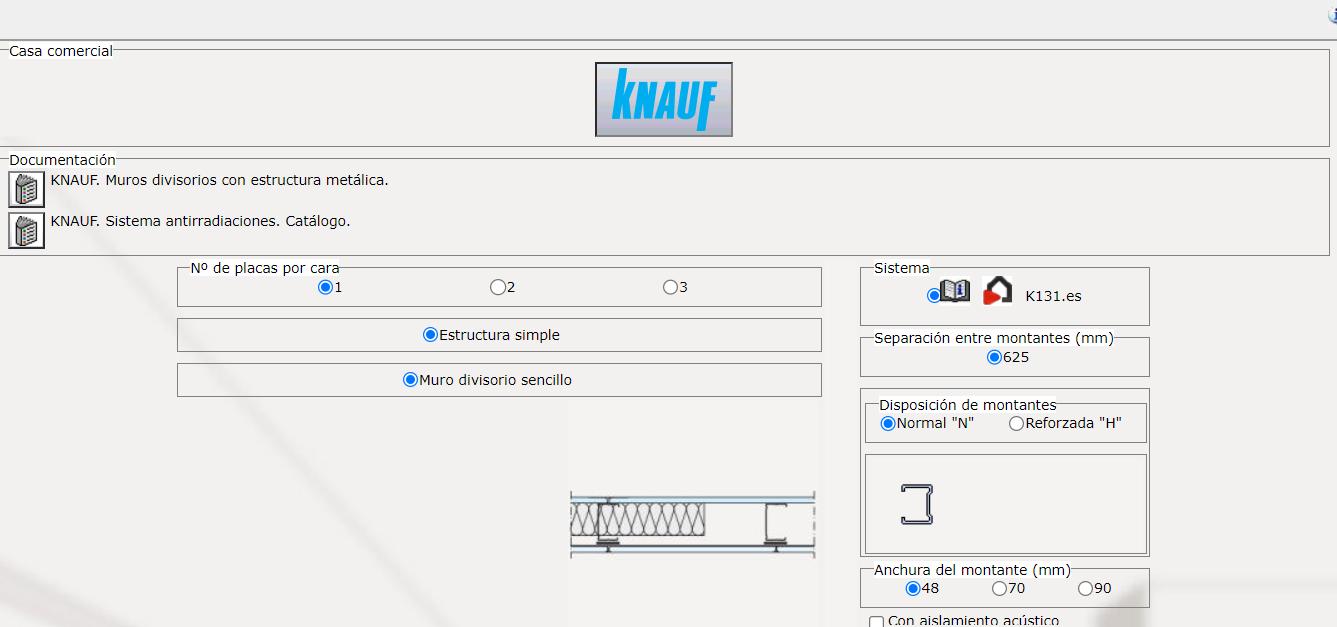Viewport: 1337px width, 627px height.
Task: Set stud width to 48 mm
Action: pyautogui.click(x=912, y=588)
